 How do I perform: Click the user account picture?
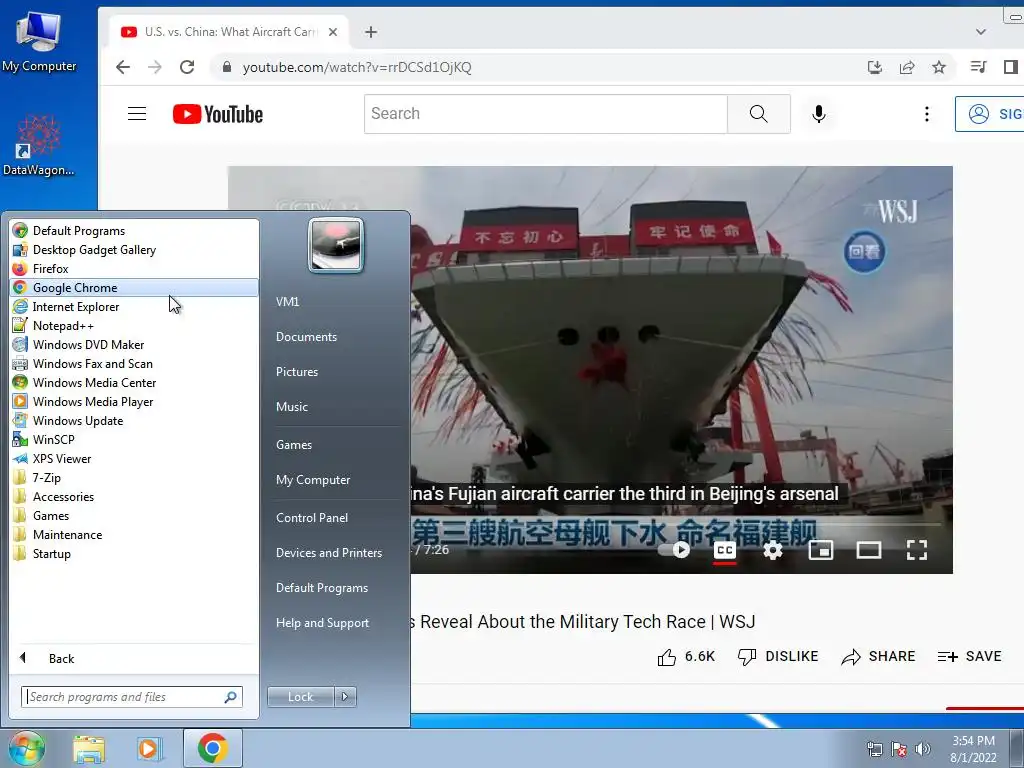click(x=336, y=245)
